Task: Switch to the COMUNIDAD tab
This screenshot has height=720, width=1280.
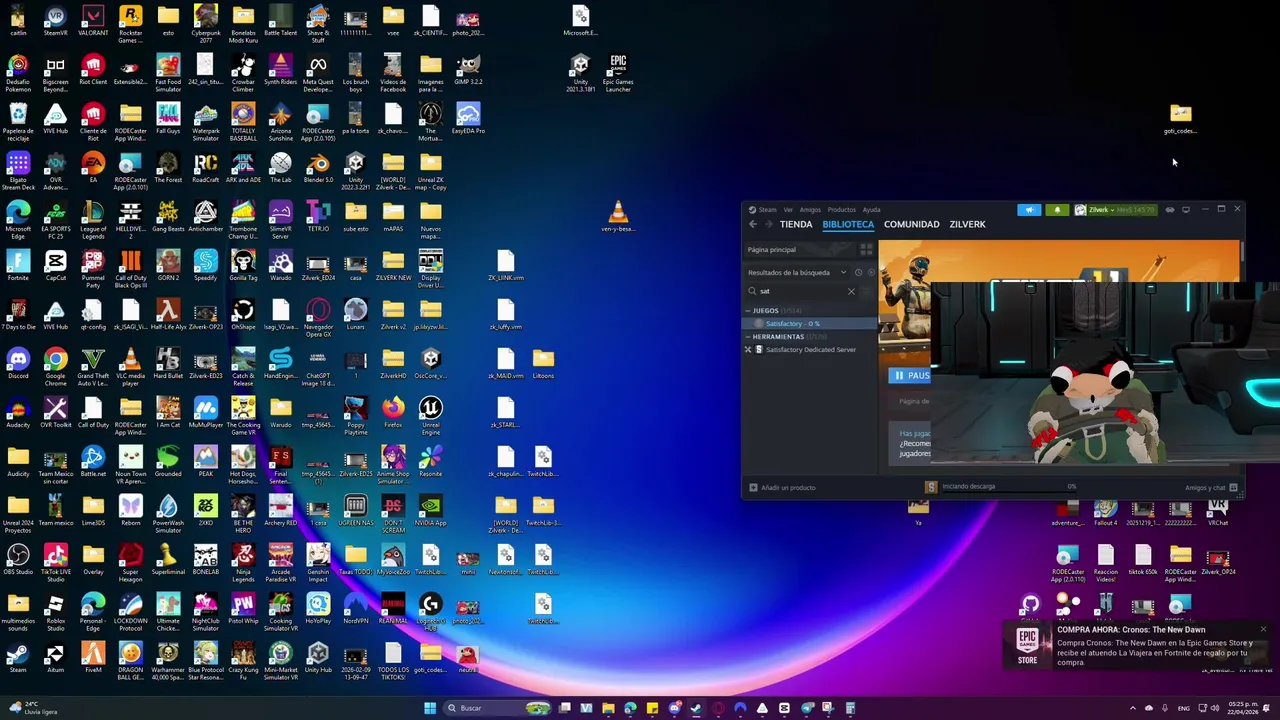Action: click(911, 225)
